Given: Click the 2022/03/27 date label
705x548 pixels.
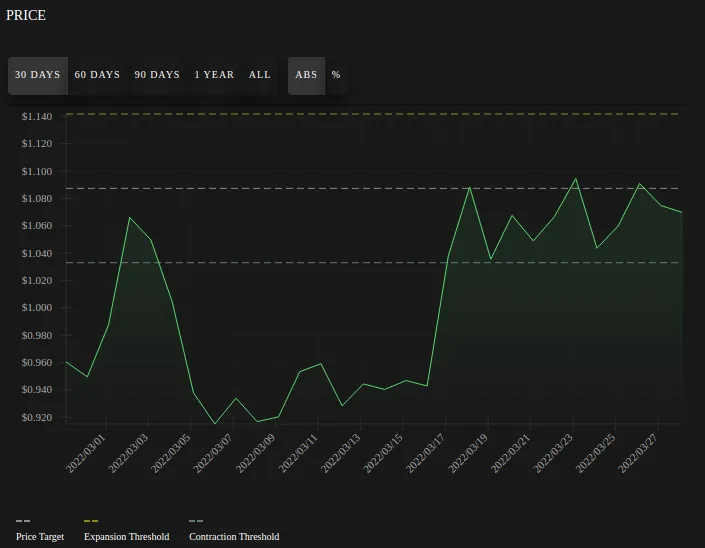Looking at the screenshot, I should 639,453.
